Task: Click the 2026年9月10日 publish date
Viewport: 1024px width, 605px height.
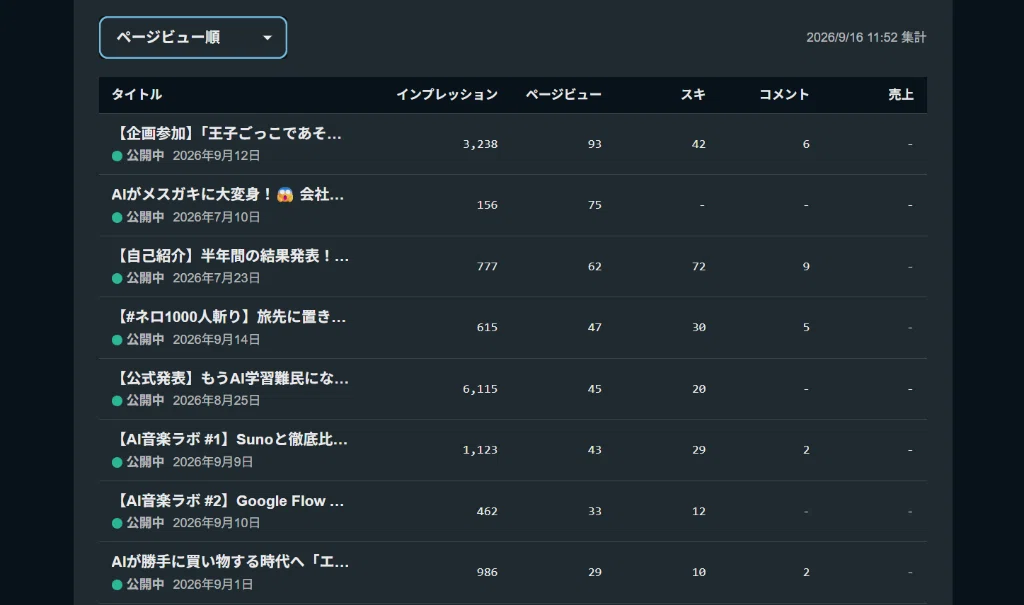Action: 216,523
